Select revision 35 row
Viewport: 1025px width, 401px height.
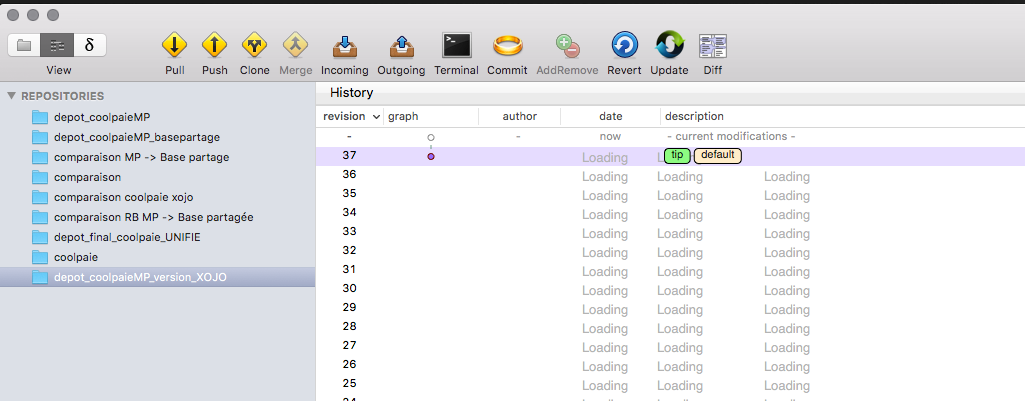[670, 194]
